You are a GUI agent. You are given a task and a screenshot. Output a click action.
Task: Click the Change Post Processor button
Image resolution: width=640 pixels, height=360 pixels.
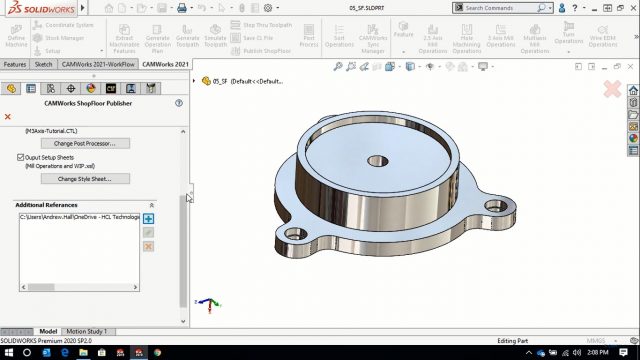85,144
